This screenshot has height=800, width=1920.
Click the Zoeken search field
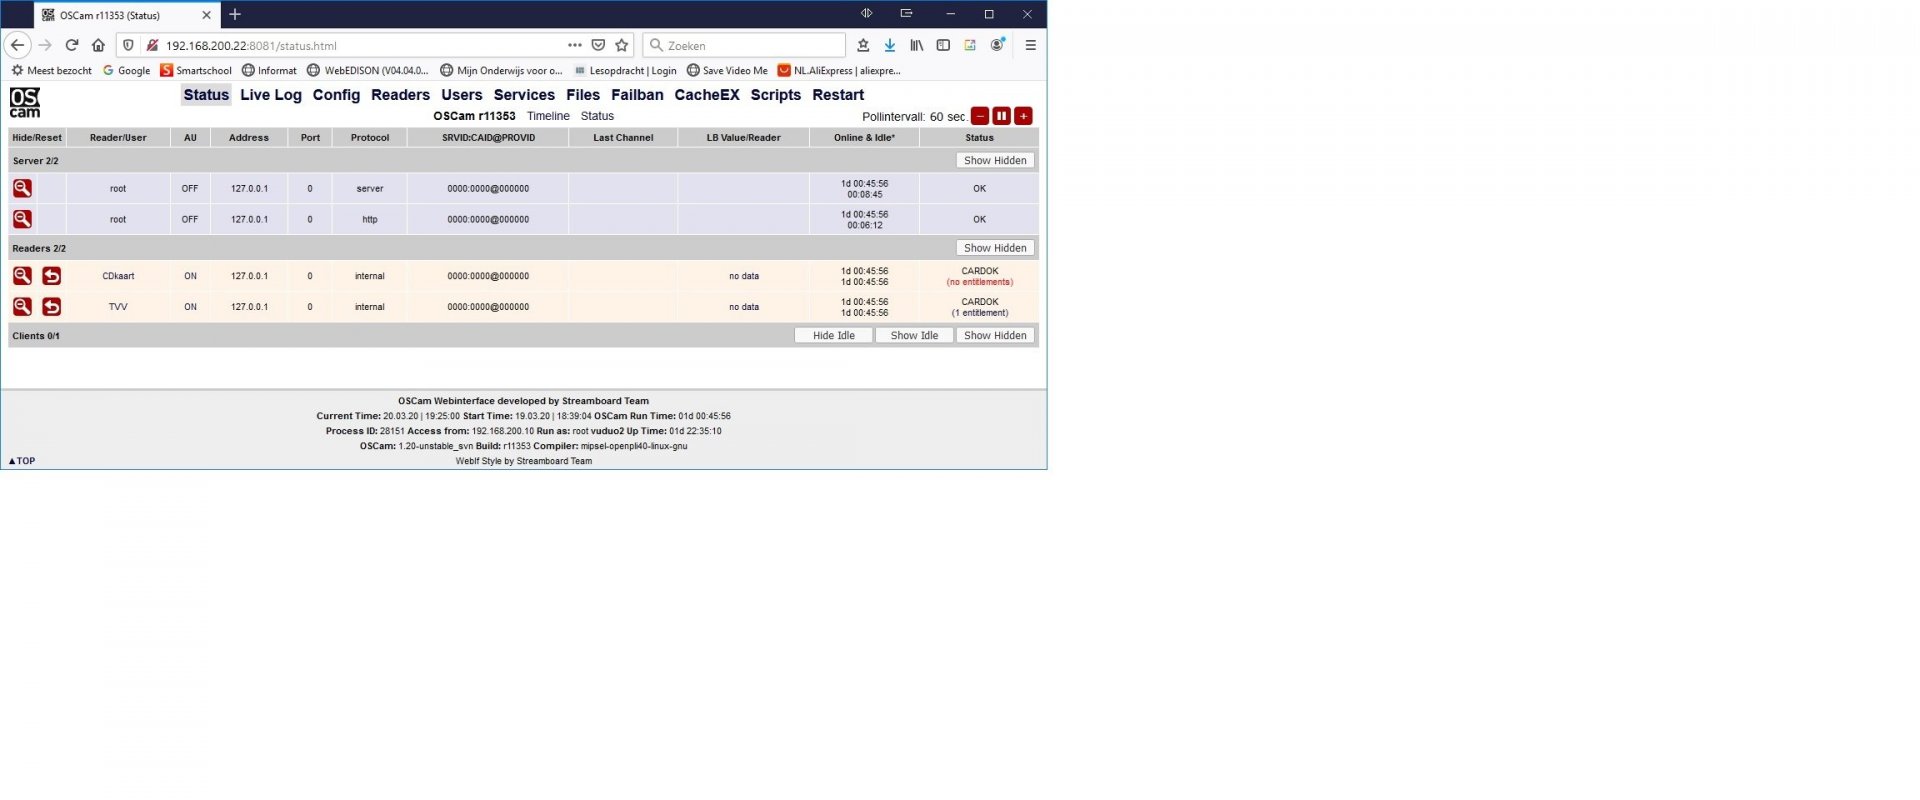tap(744, 45)
